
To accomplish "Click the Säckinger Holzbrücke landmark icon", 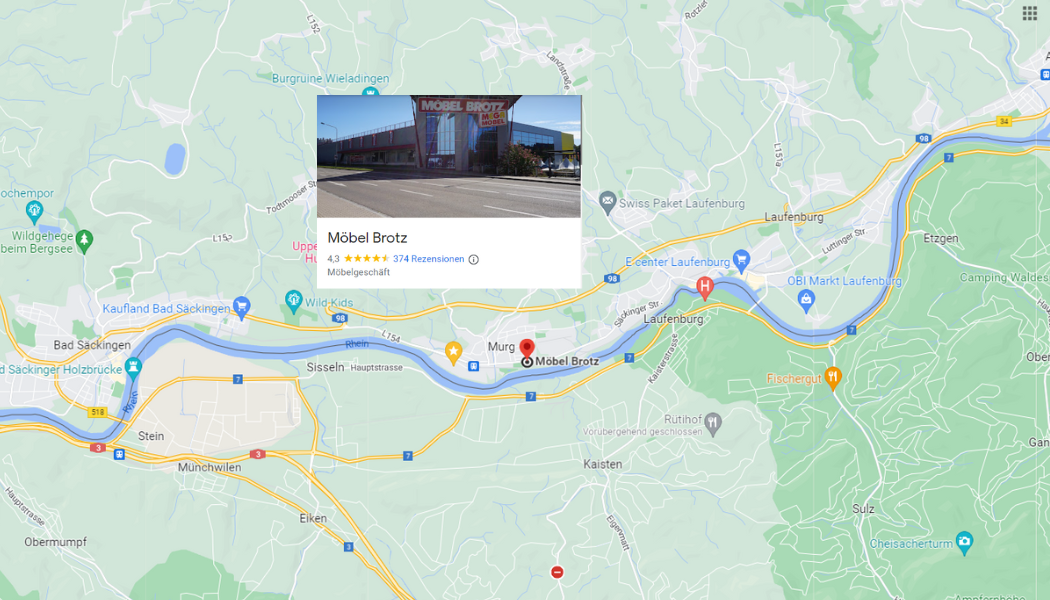I will [x=133, y=368].
